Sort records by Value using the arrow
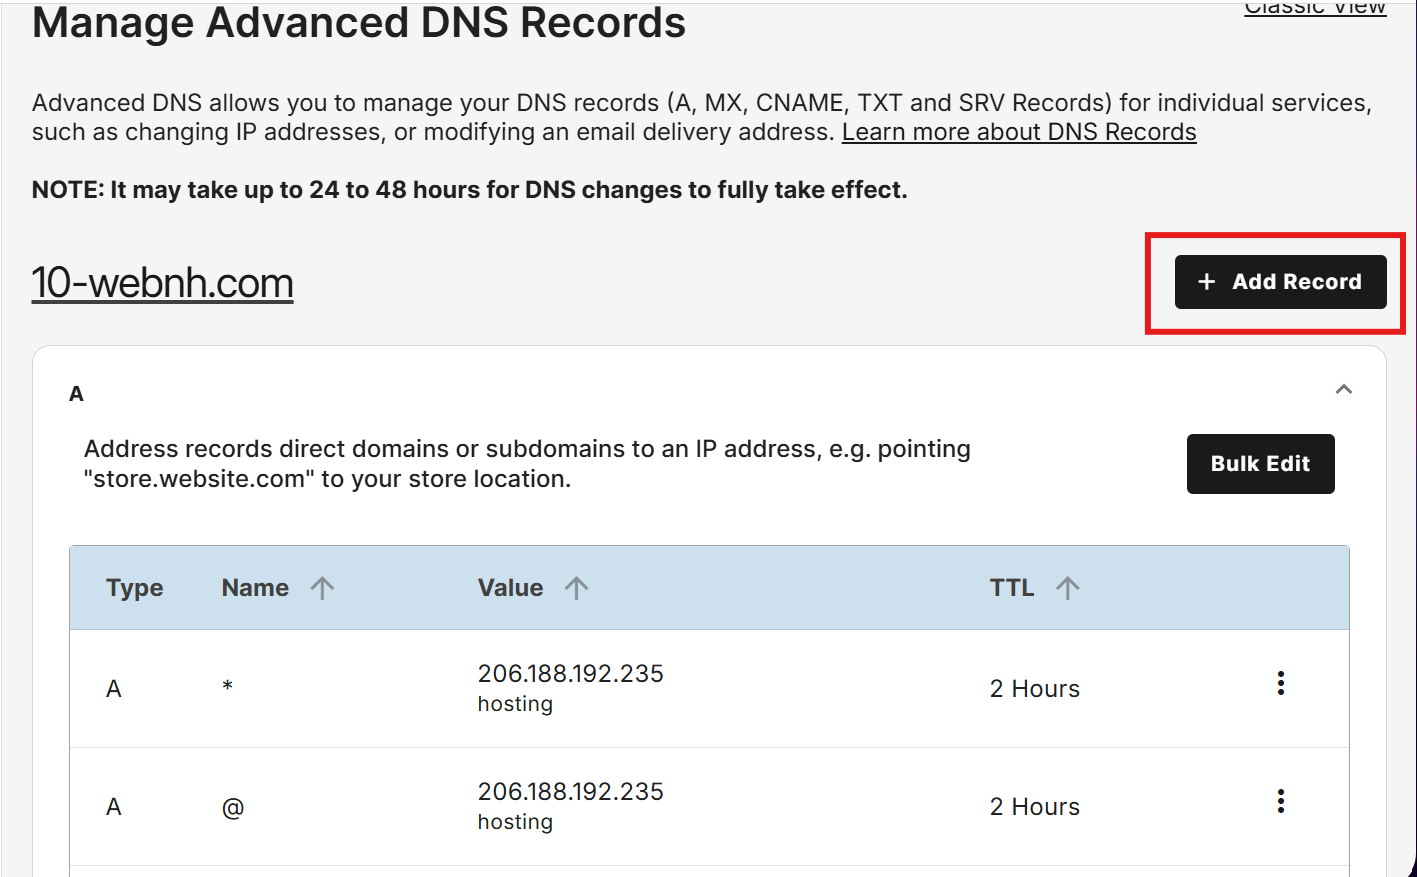This screenshot has width=1417, height=877. [x=578, y=588]
